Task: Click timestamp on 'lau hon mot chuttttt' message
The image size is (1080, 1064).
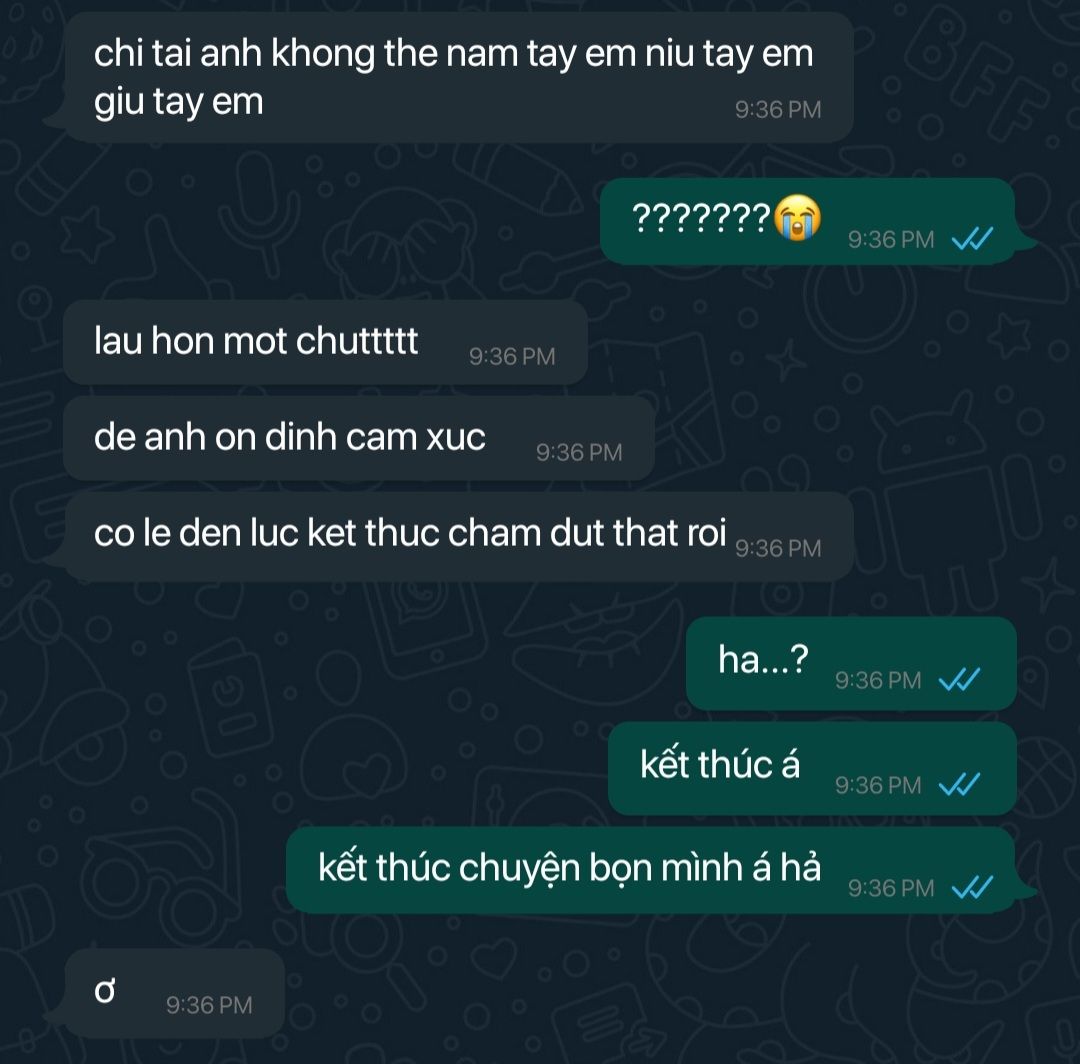Action: coord(512,356)
